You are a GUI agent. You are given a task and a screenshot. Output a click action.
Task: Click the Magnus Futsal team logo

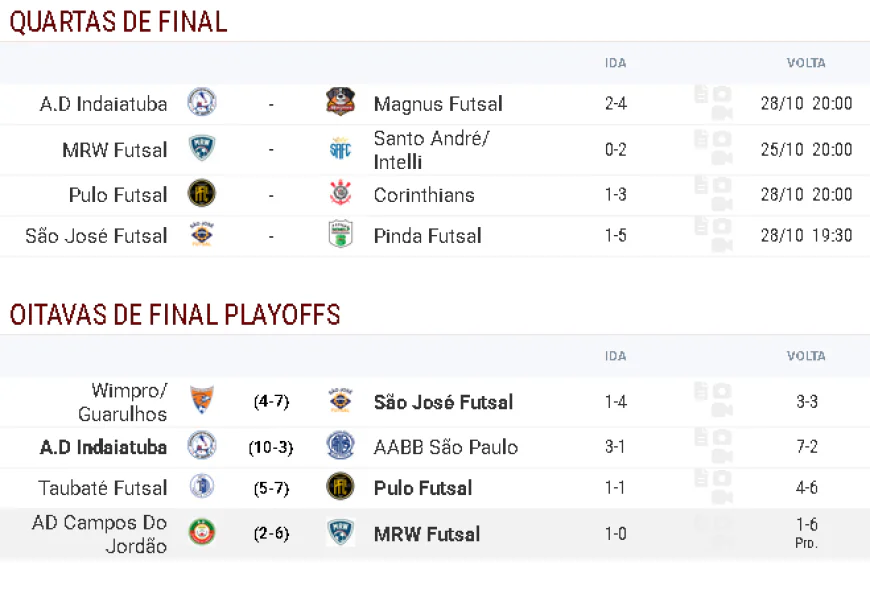[x=341, y=102]
